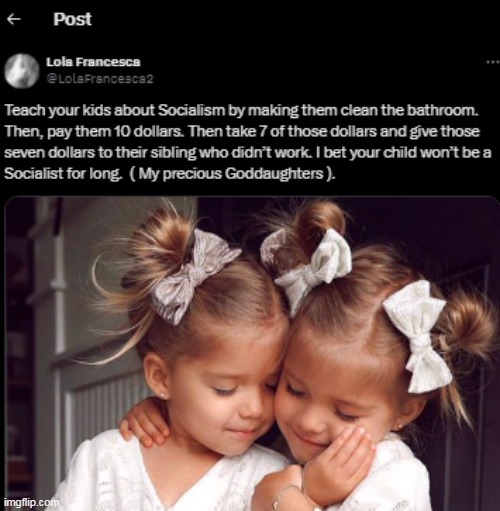
Task: Click 'My precious Goddaughters' in the post
Action: 231,174
